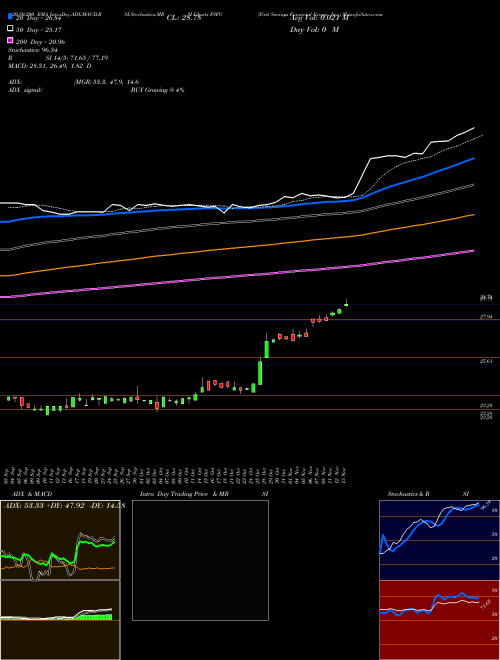The height and width of the screenshot is (660, 500).
Task: Click the 27.94 price level label
Action: [x=486, y=317]
